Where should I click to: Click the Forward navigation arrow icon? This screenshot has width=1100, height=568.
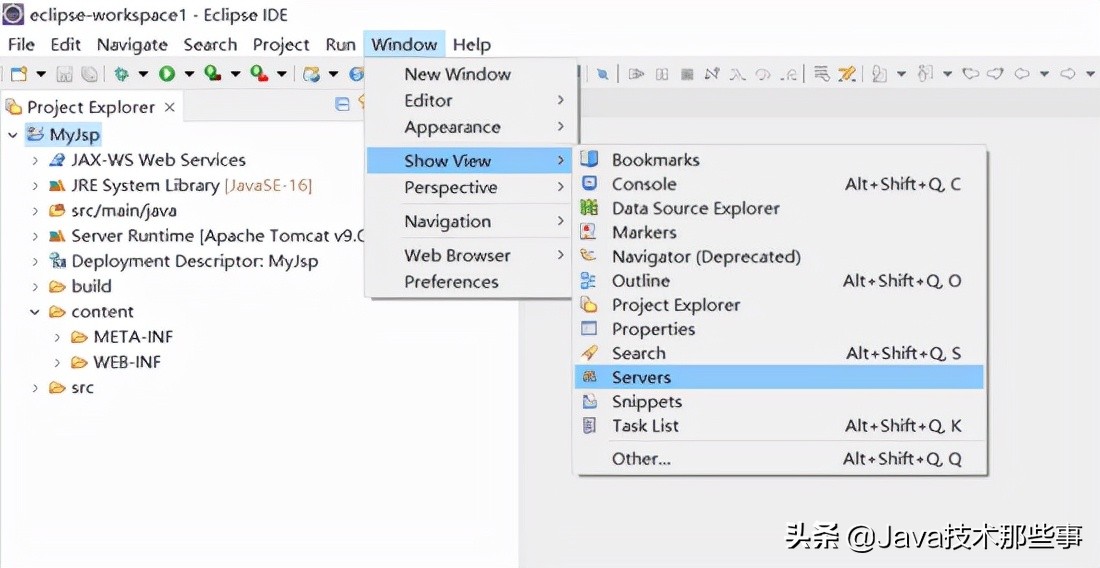tap(1068, 74)
